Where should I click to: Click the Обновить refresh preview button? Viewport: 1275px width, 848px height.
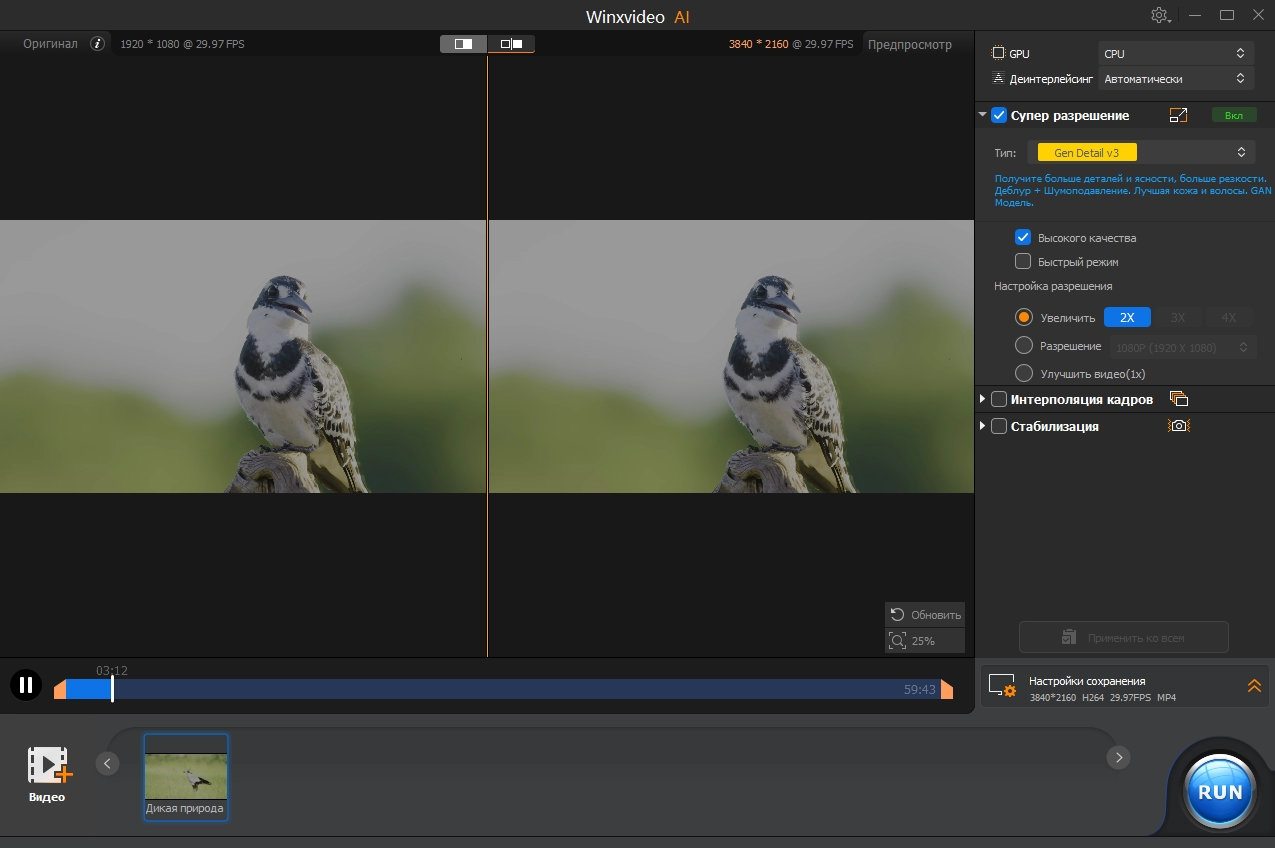click(925, 615)
